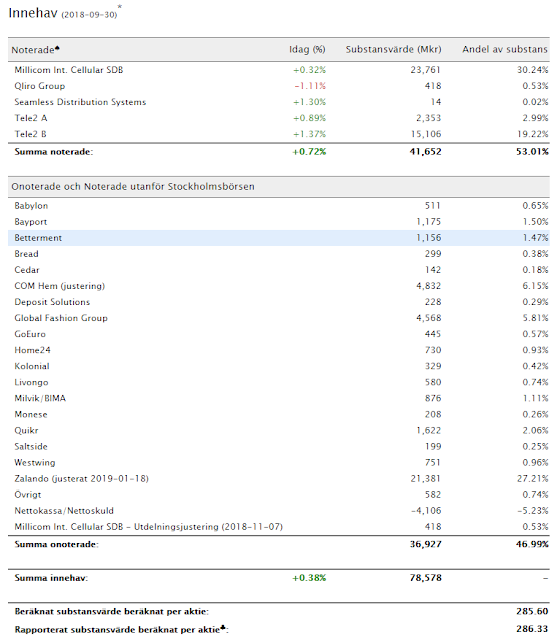Click the 285.60 calculated NAV value
This screenshot has width=557, height=640.
pyautogui.click(x=532, y=611)
